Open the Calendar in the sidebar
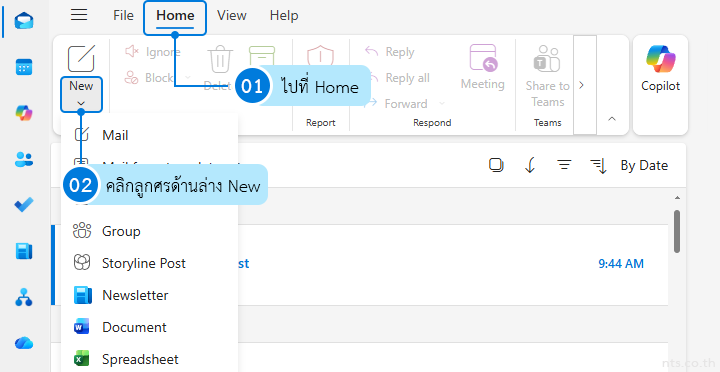The image size is (720, 372). coord(24,67)
